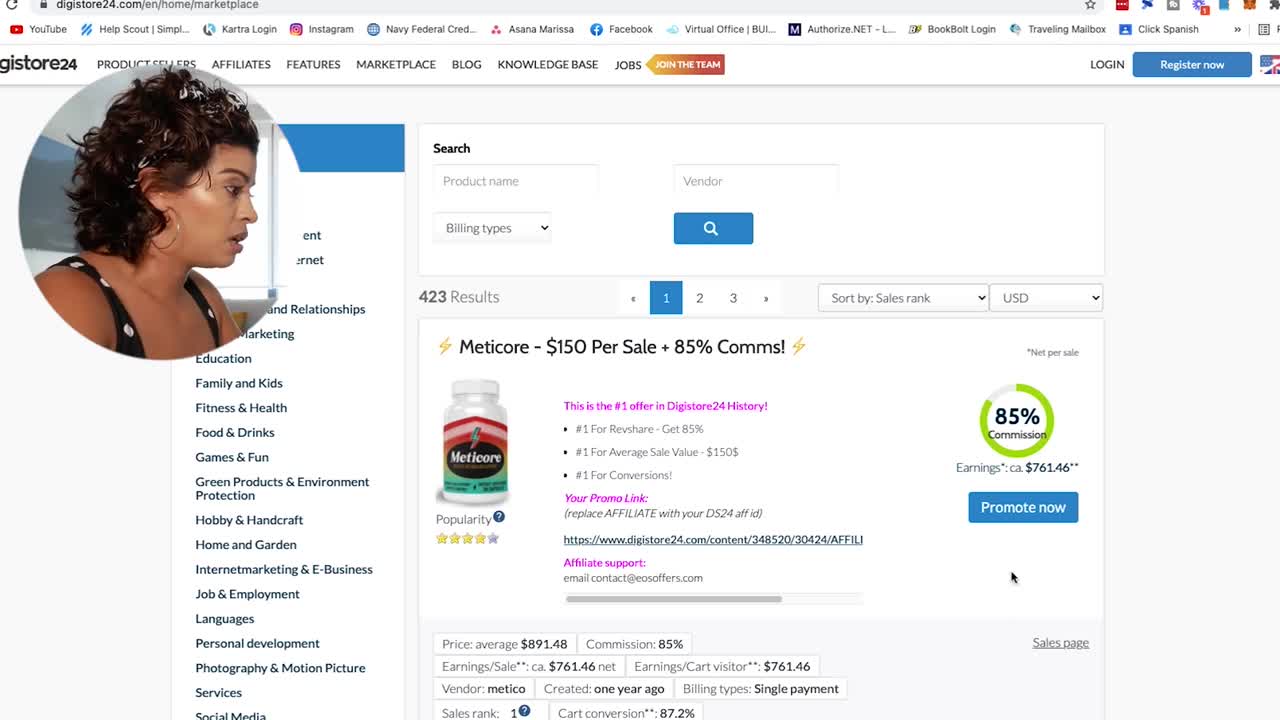This screenshot has height=720, width=1280.
Task: Select results page 2
Action: pos(699,298)
